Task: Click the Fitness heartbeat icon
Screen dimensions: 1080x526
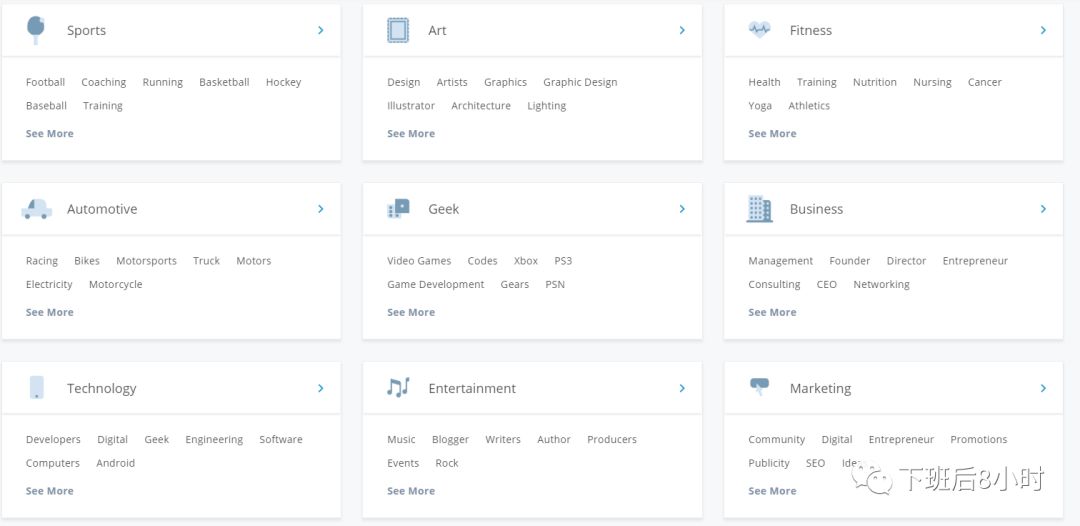Action: [759, 30]
